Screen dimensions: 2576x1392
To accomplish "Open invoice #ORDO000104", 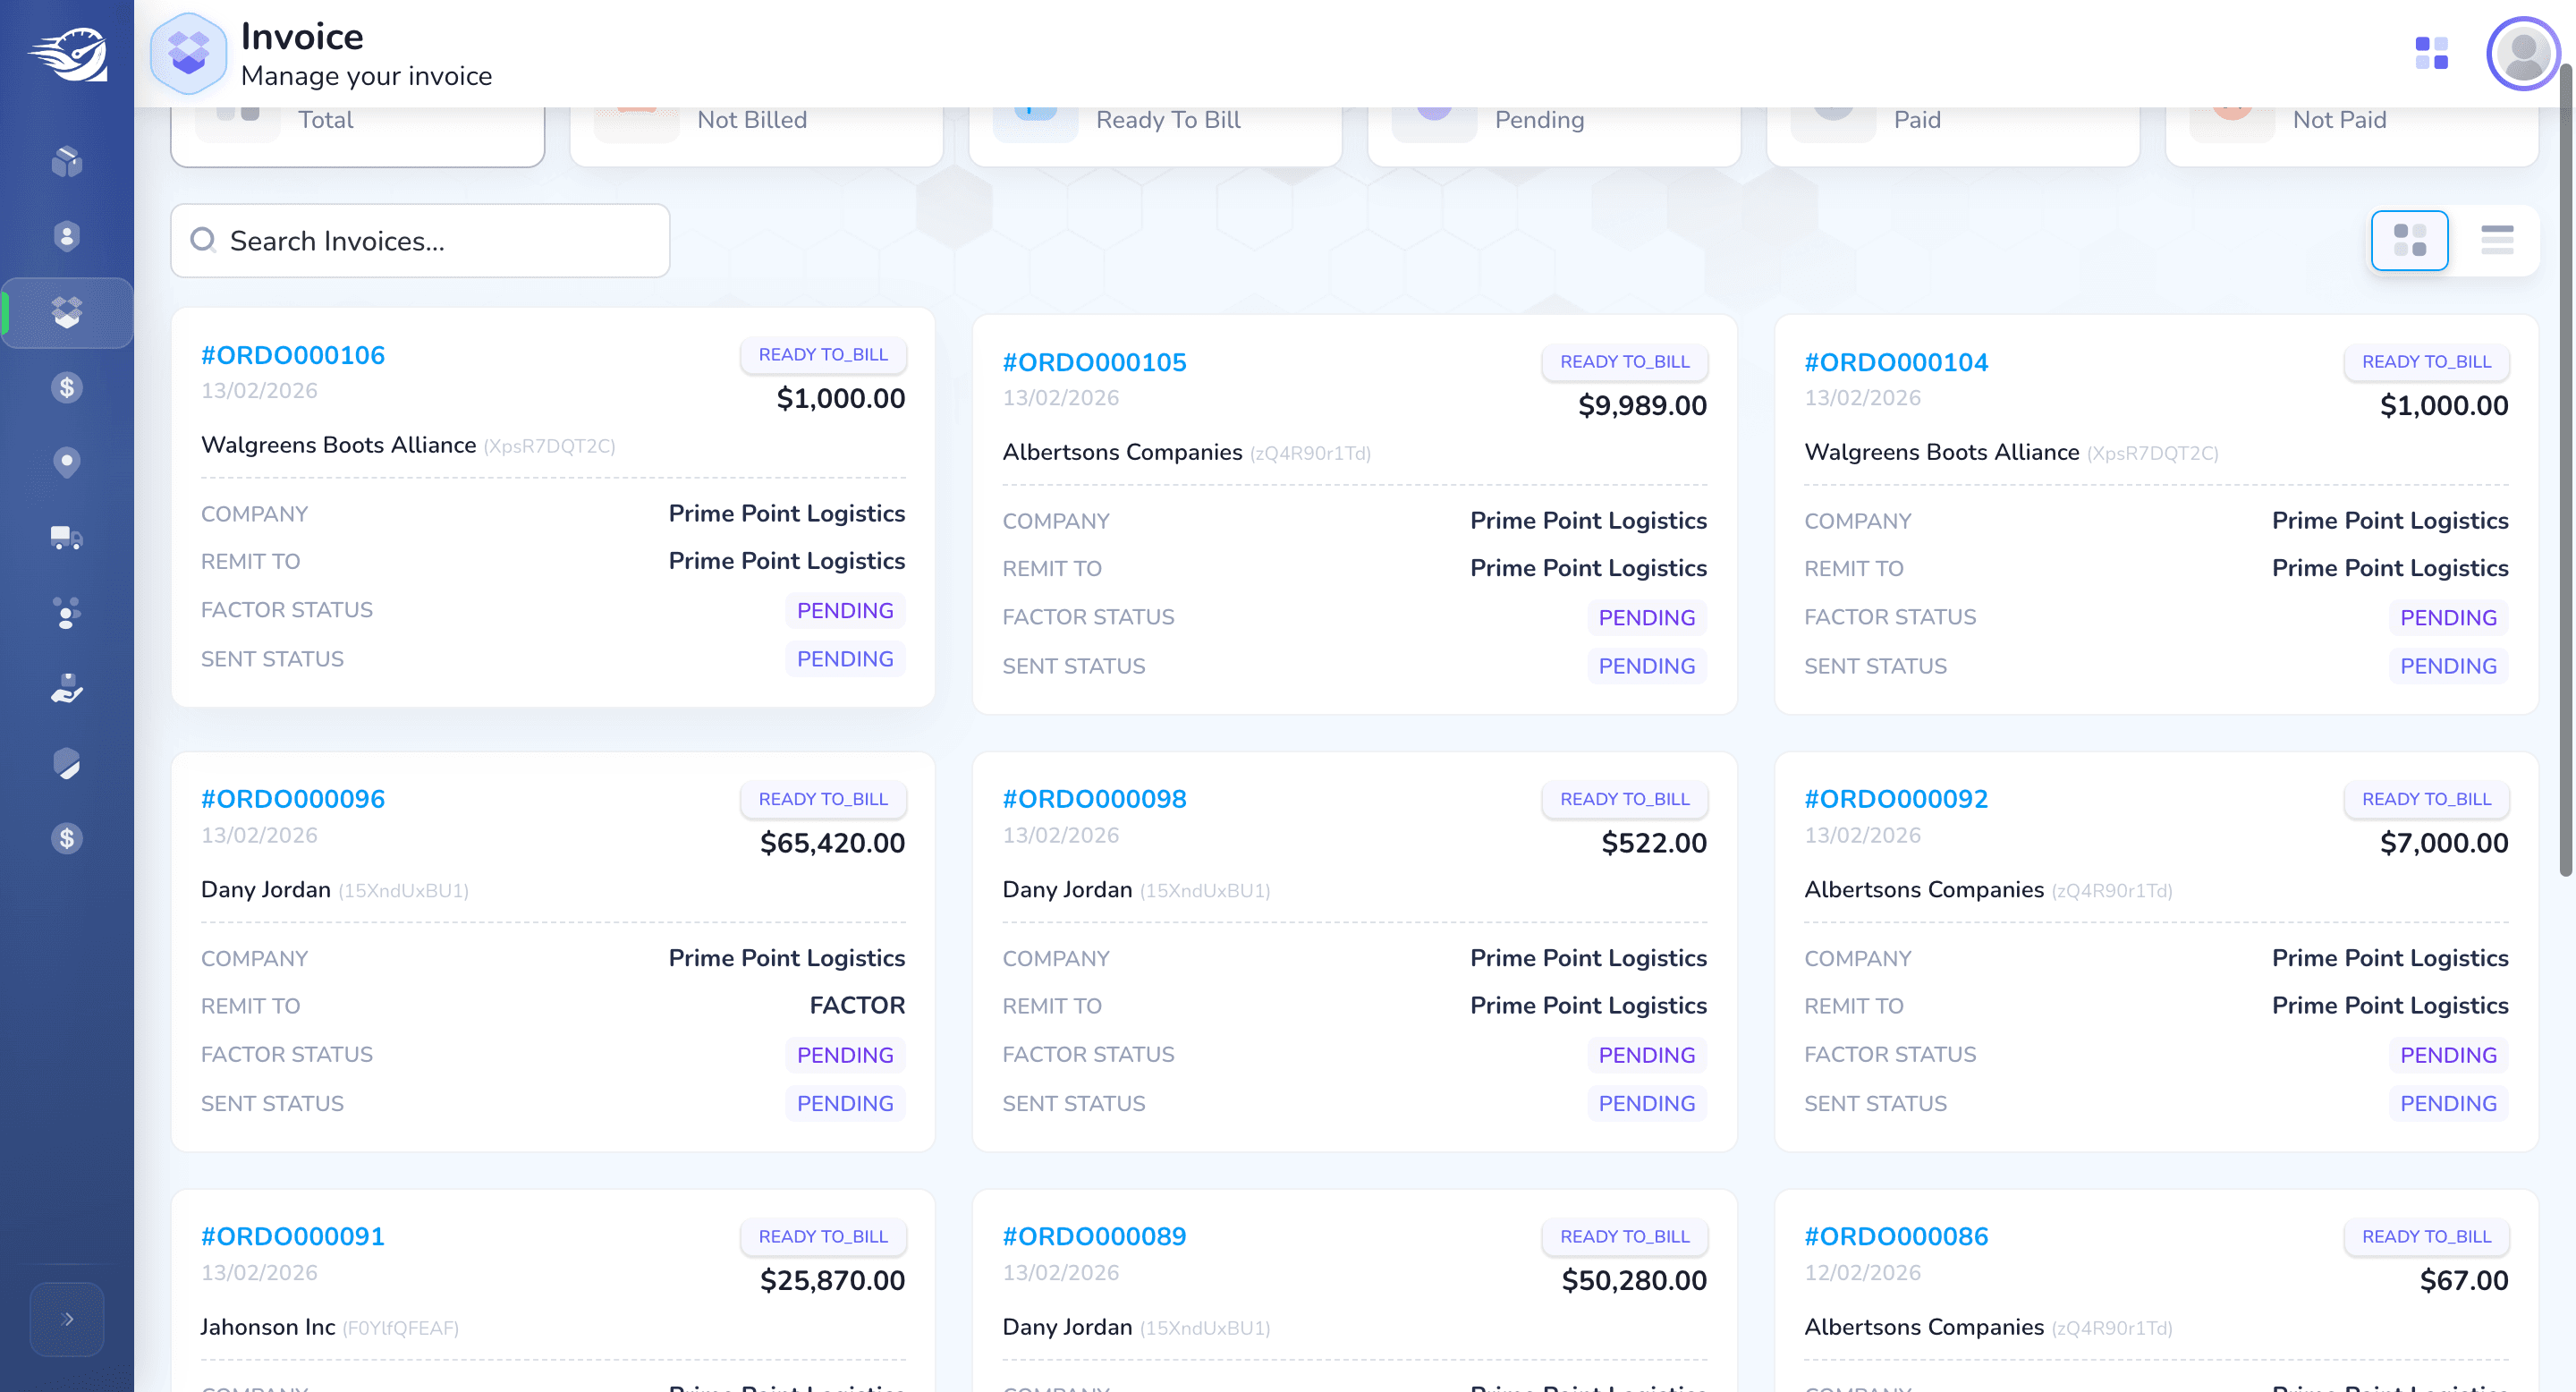I will [x=1896, y=362].
